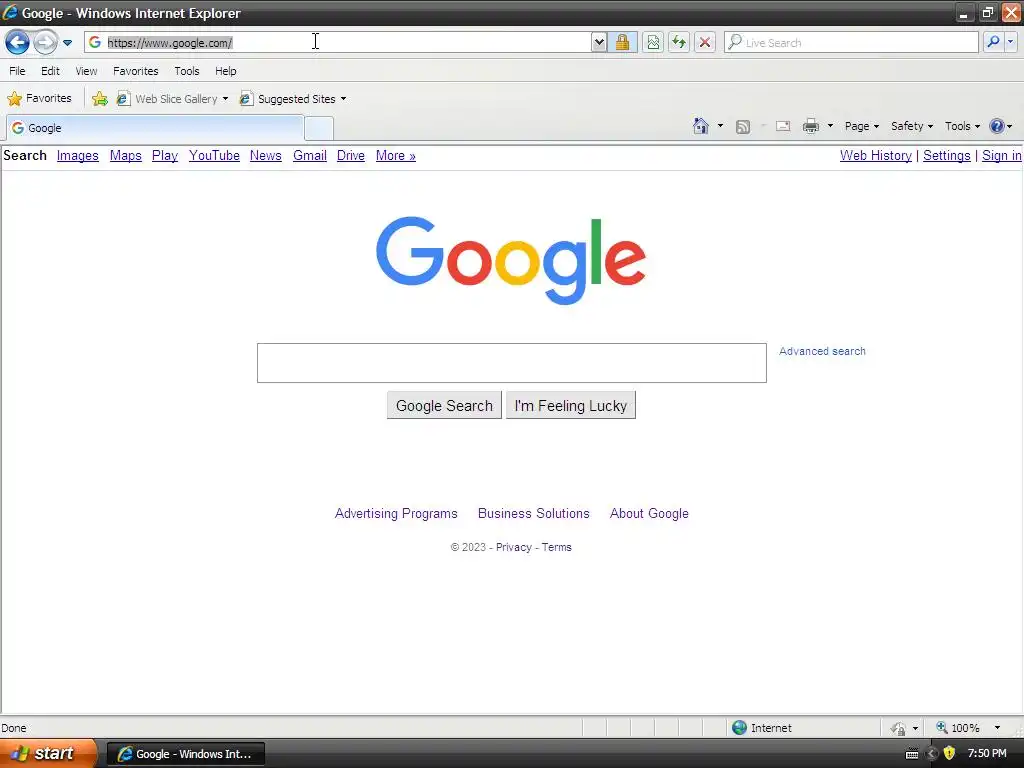Click the Forward navigation arrow

coord(45,42)
